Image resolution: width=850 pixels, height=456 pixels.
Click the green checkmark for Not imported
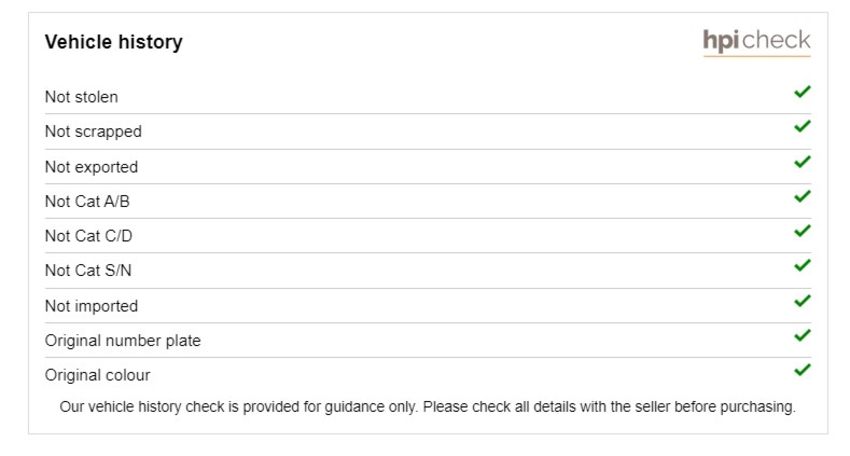click(x=802, y=301)
